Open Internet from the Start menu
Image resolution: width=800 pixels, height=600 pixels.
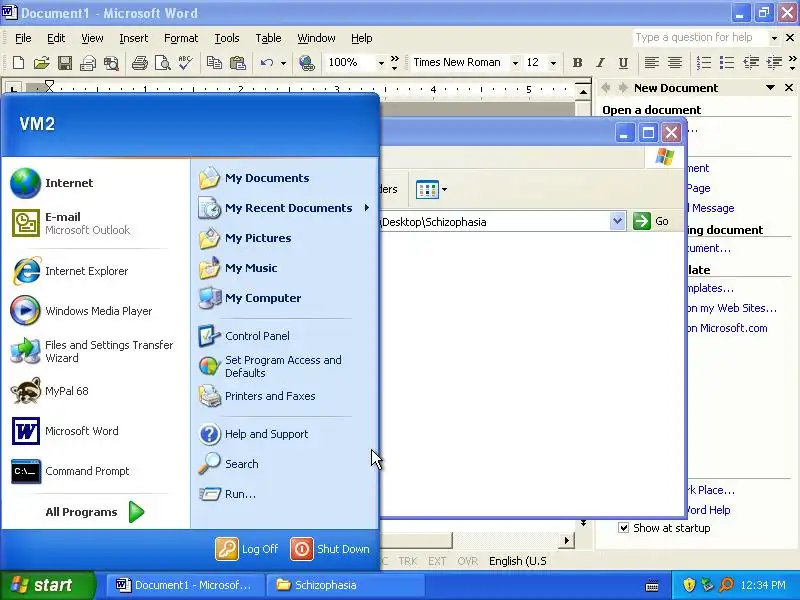[96, 183]
